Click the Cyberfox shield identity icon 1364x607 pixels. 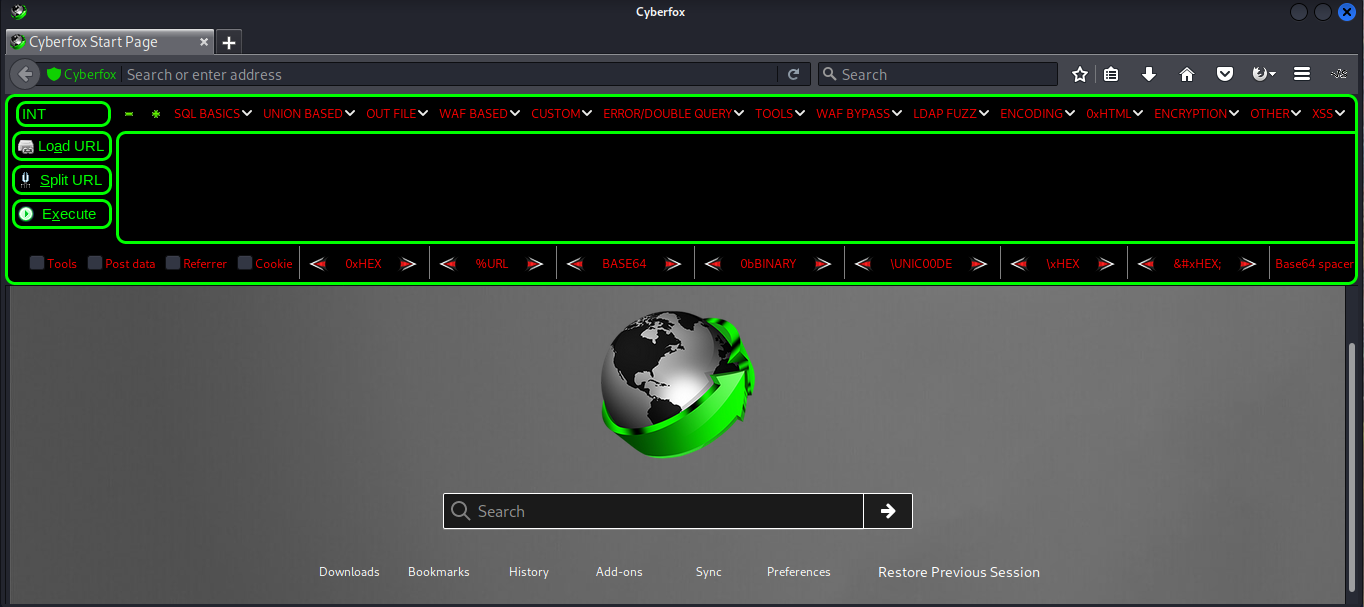pos(54,74)
